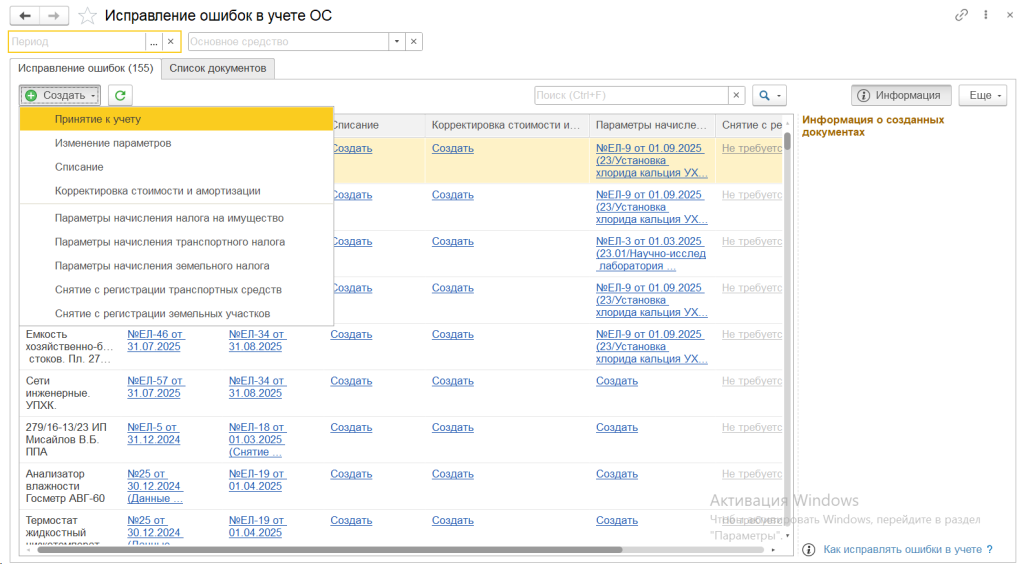
Task: Switch to Список документов tab
Action: [x=218, y=68]
